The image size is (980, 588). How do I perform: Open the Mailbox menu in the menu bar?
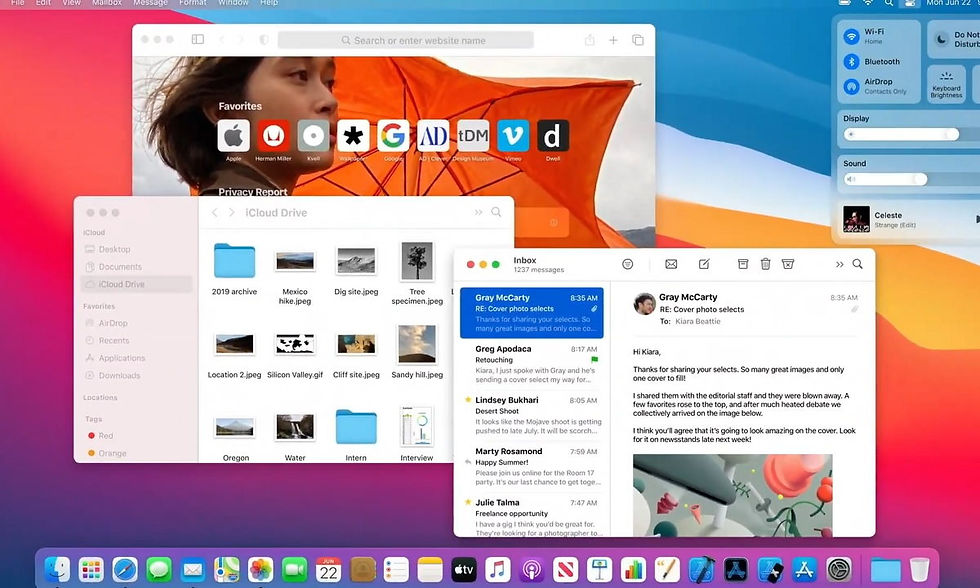(x=107, y=2)
